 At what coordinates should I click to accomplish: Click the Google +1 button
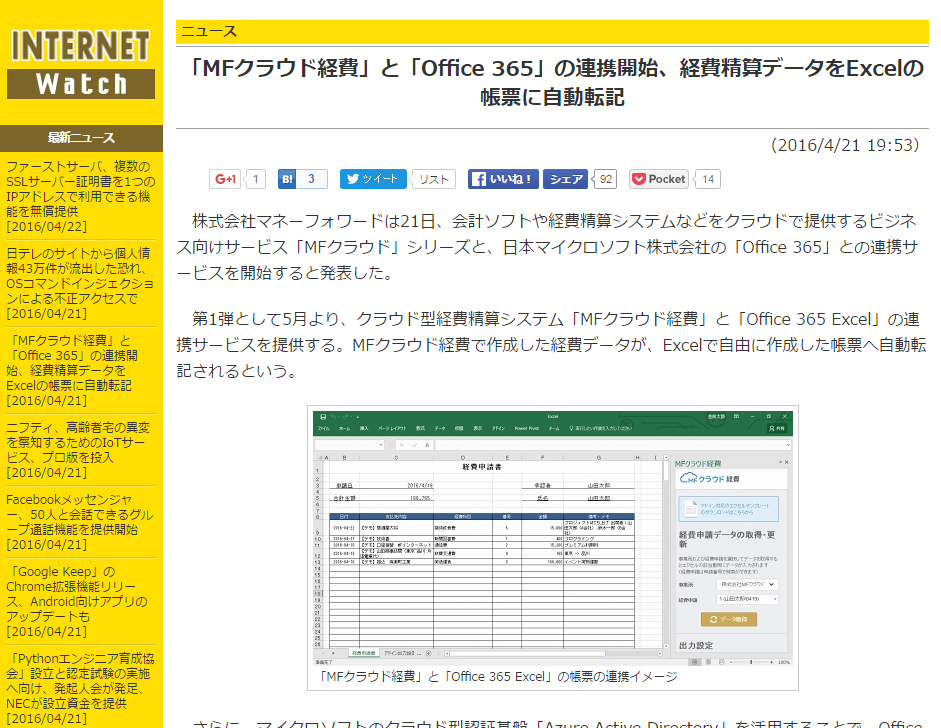[225, 179]
